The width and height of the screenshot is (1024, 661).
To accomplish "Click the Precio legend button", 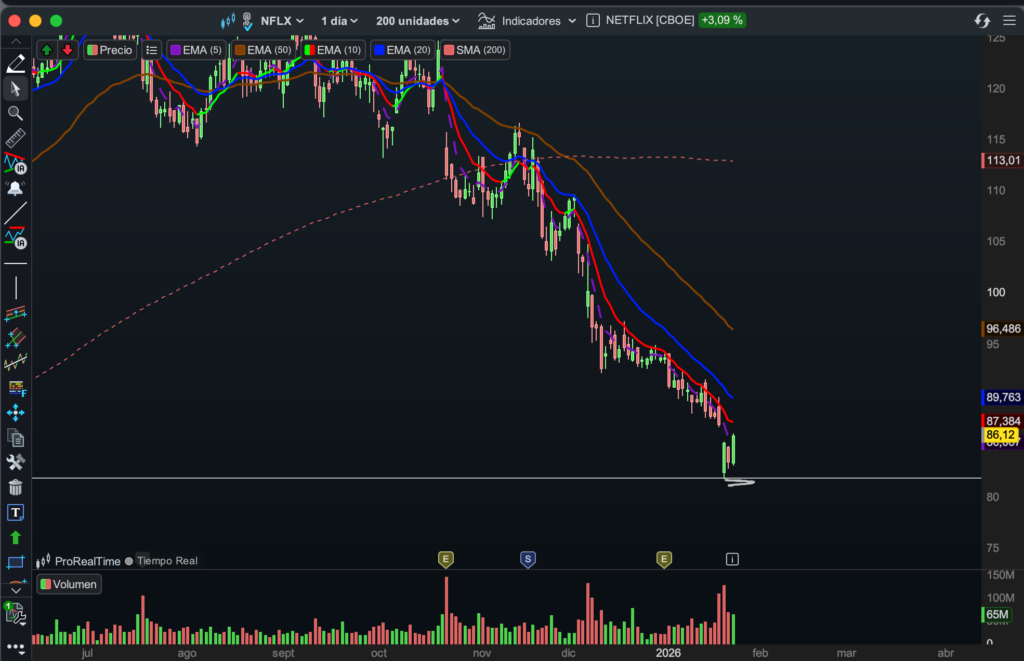I will 109,50.
